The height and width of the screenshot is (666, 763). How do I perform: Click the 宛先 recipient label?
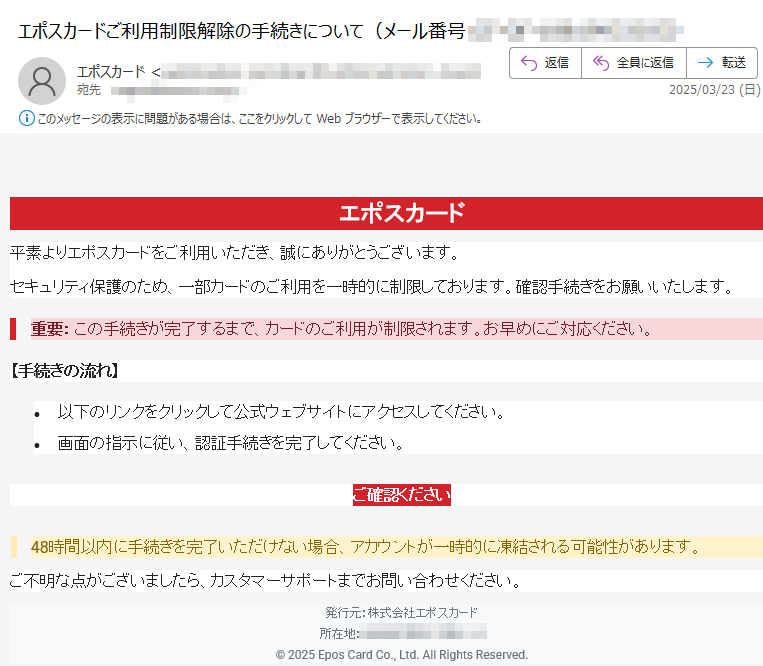[x=89, y=90]
